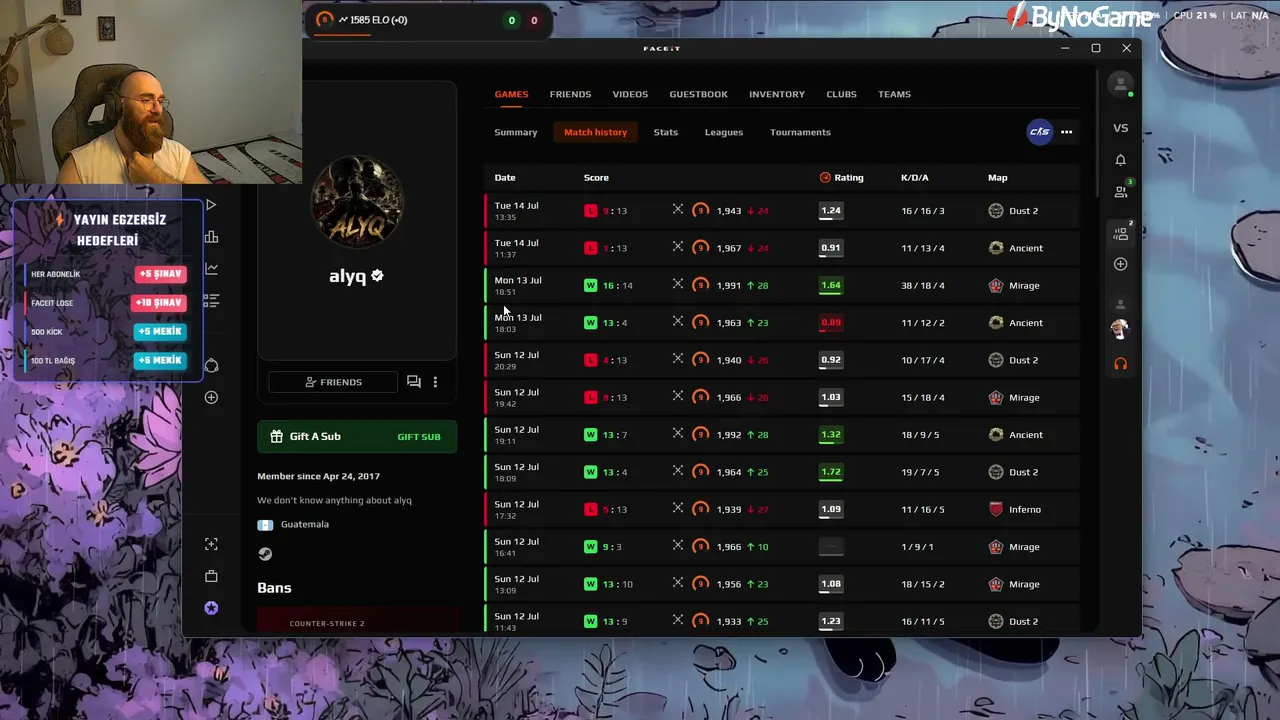Click the Guatemala country label
The width and height of the screenshot is (1280, 720).
(x=304, y=524)
